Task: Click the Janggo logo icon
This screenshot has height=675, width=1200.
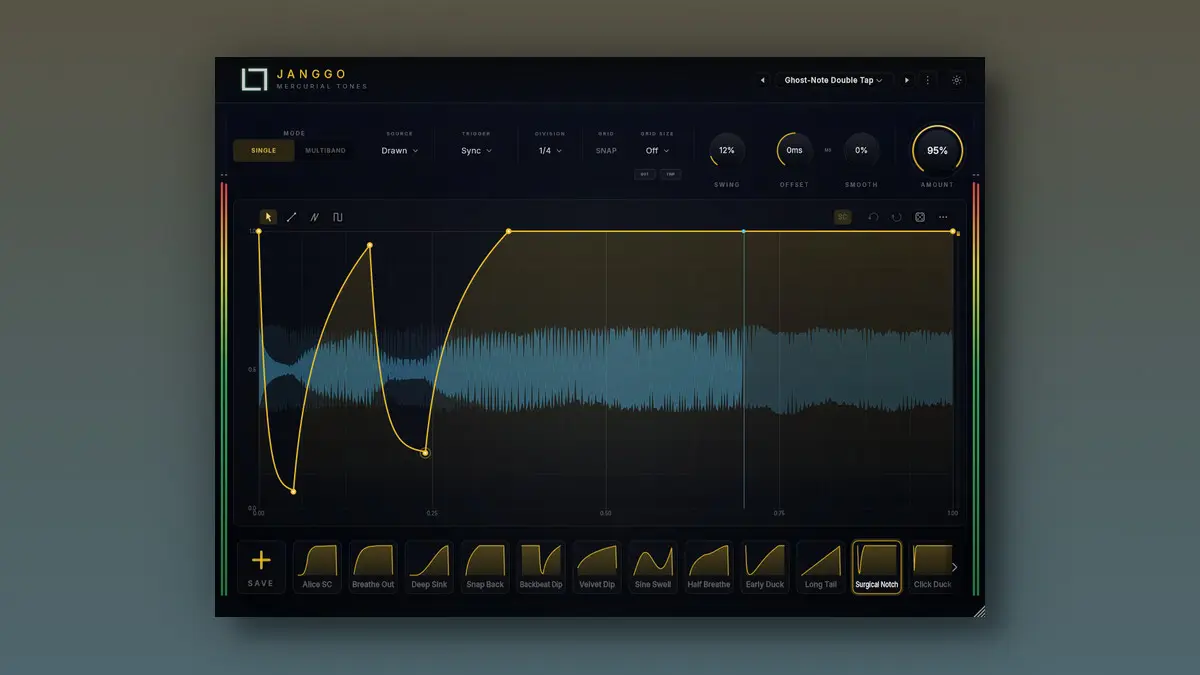Action: (x=254, y=80)
